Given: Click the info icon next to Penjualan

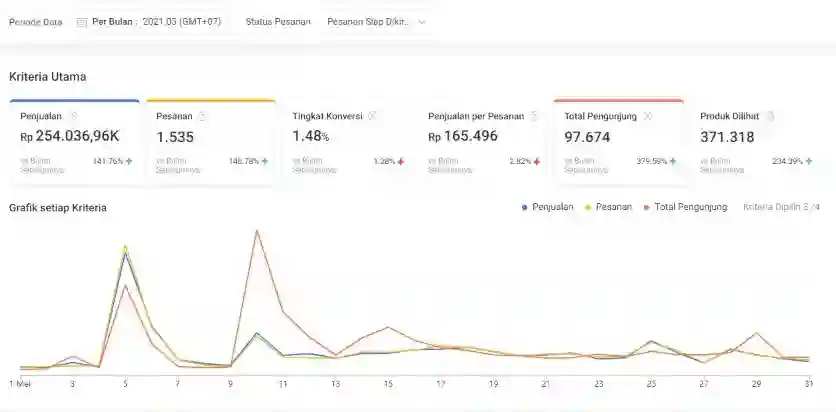Looking at the screenshot, I should click(x=74, y=116).
